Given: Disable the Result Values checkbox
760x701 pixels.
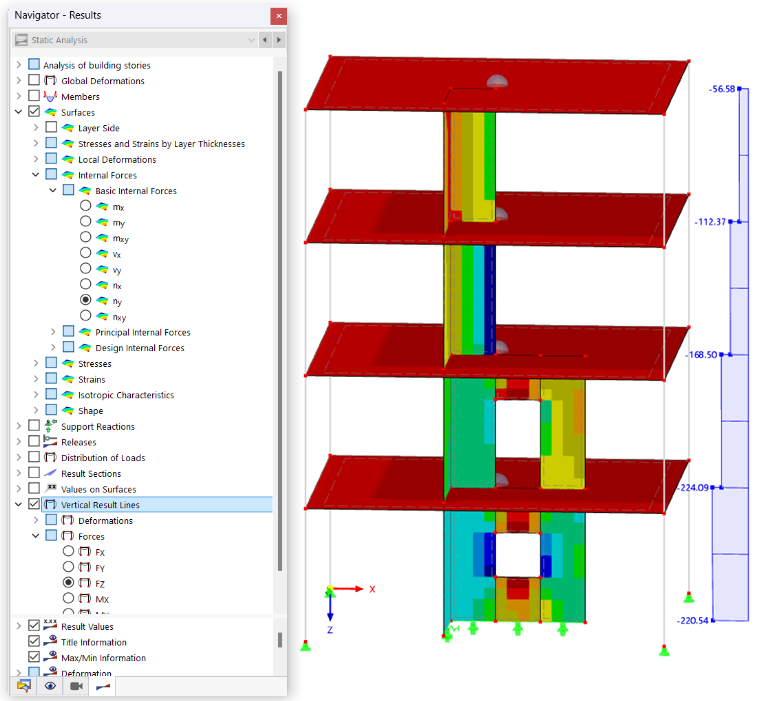Looking at the screenshot, I should (34, 625).
